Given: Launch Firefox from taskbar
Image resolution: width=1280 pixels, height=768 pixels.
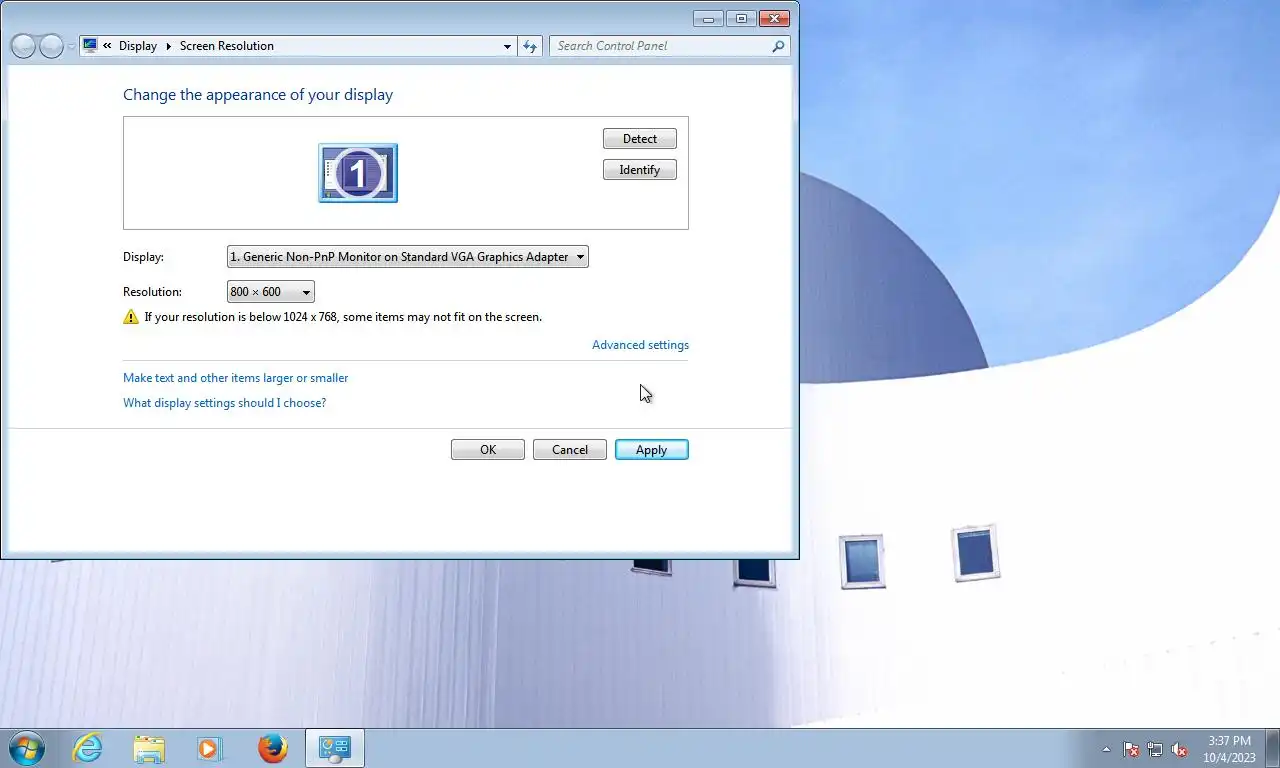Looking at the screenshot, I should coord(272,748).
